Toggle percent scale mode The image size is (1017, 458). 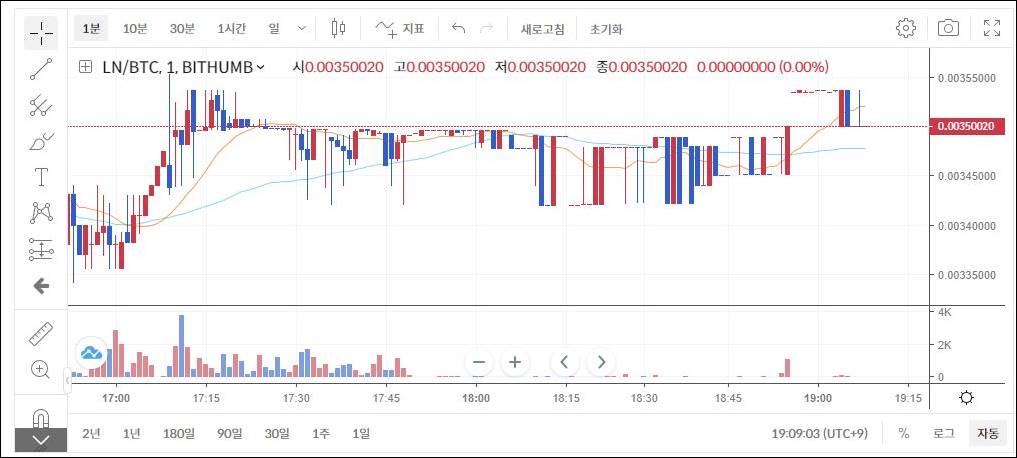(903, 433)
